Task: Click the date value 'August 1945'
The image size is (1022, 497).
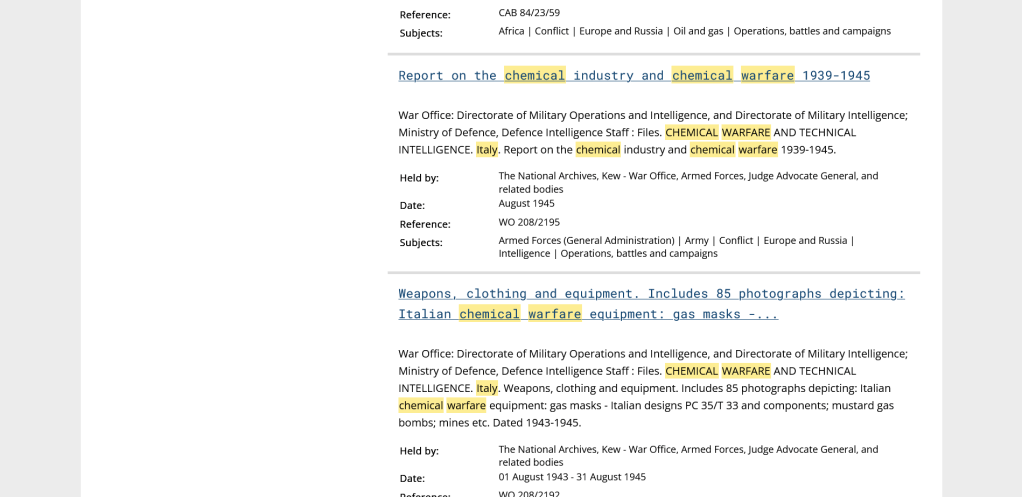Action: click(x=526, y=203)
